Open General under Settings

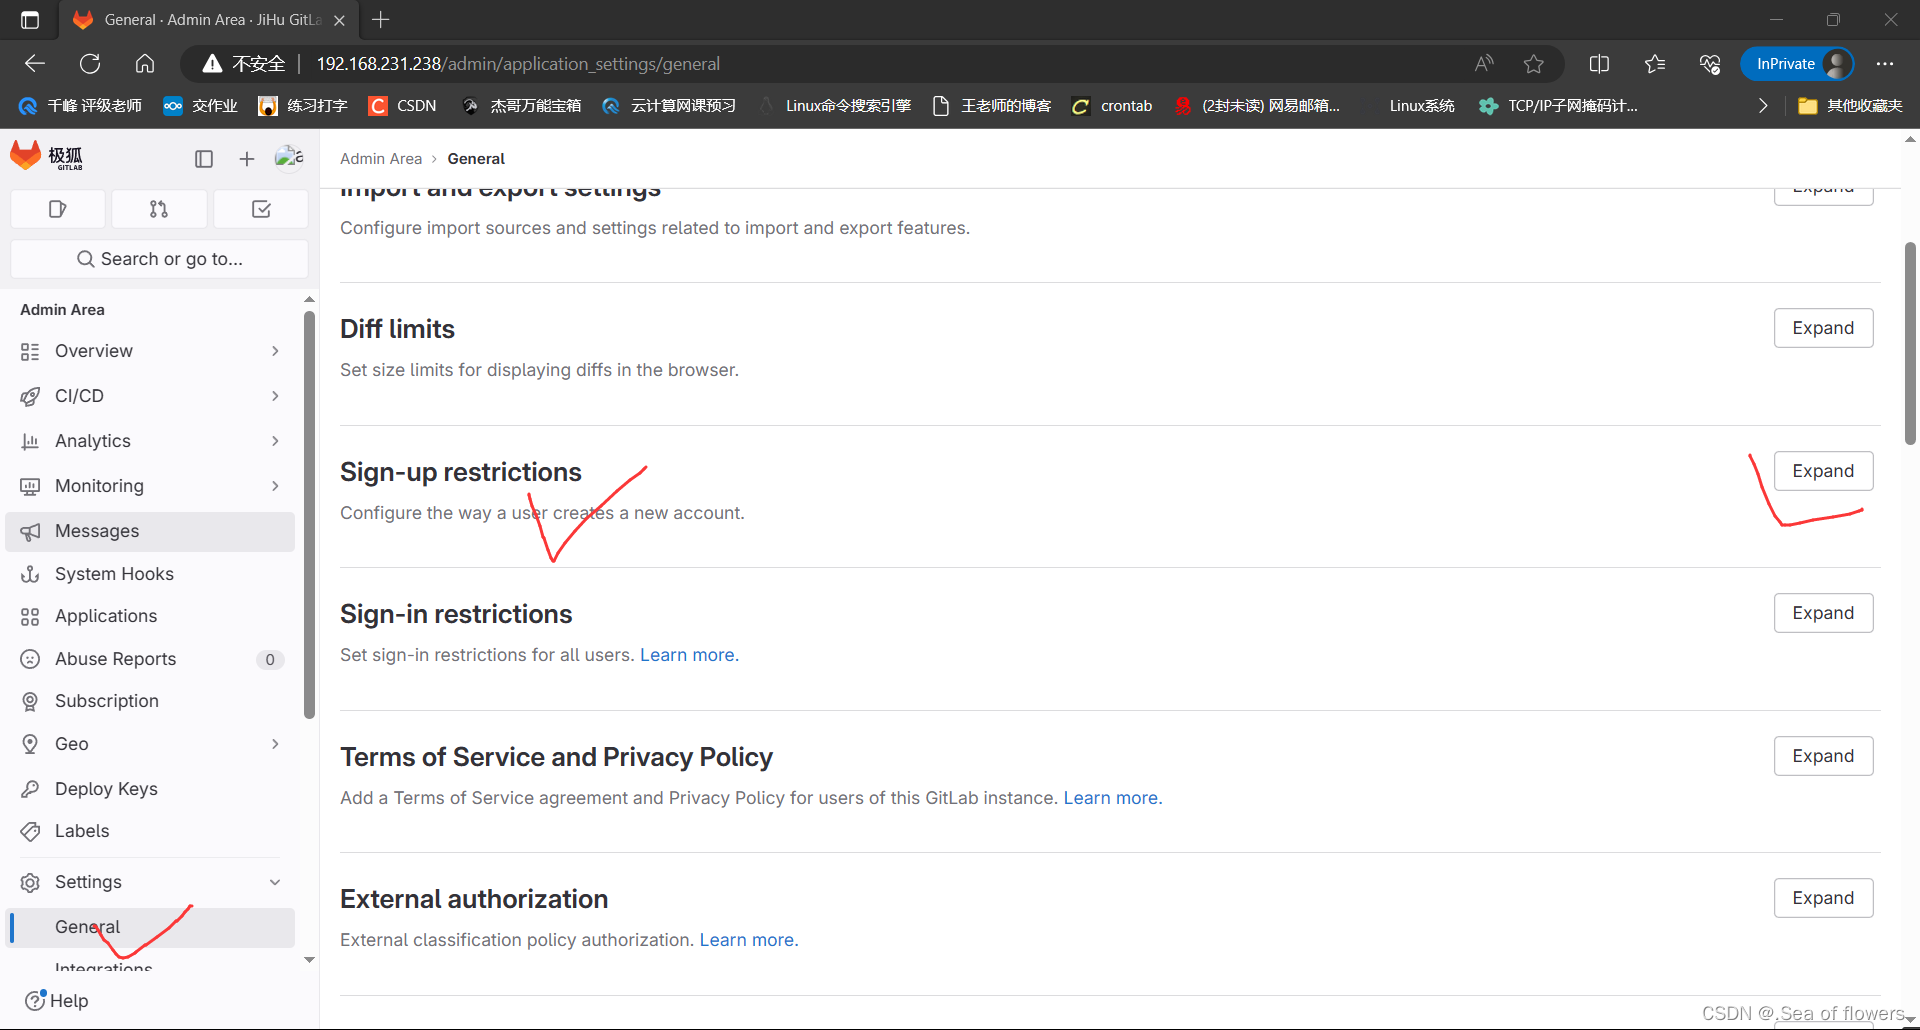coord(150,927)
